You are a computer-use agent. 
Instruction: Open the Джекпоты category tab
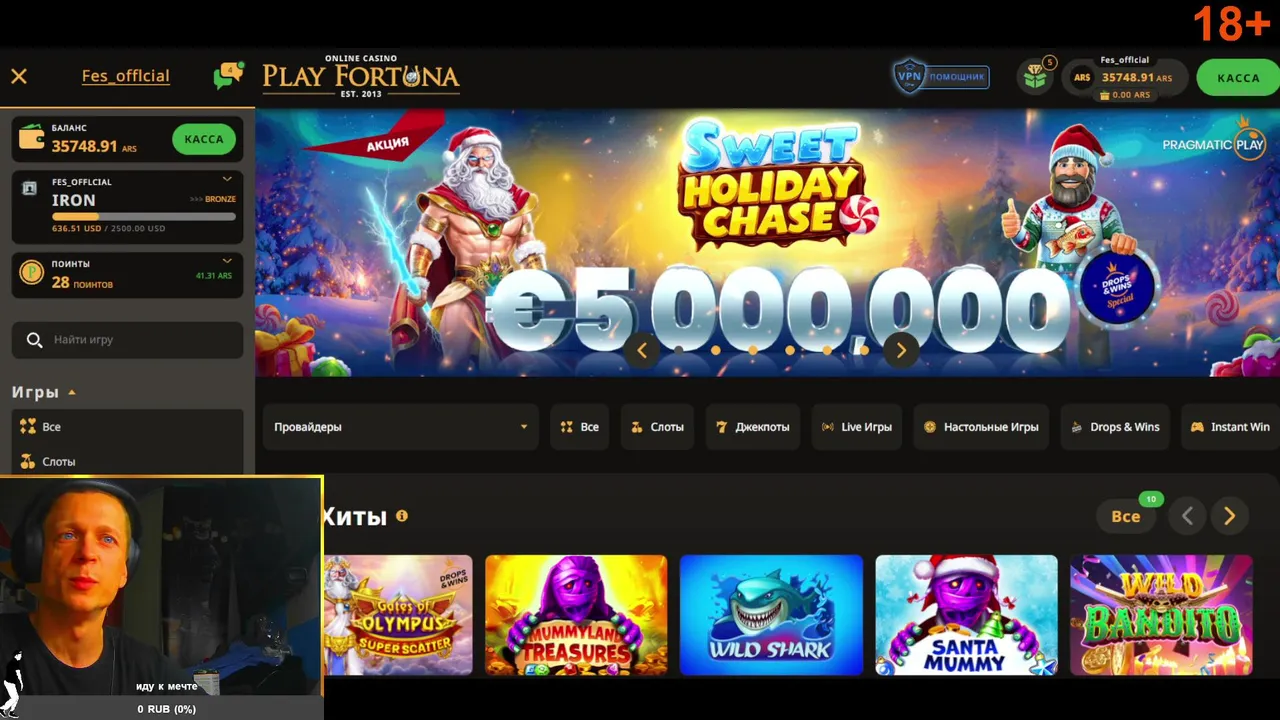tap(754, 427)
